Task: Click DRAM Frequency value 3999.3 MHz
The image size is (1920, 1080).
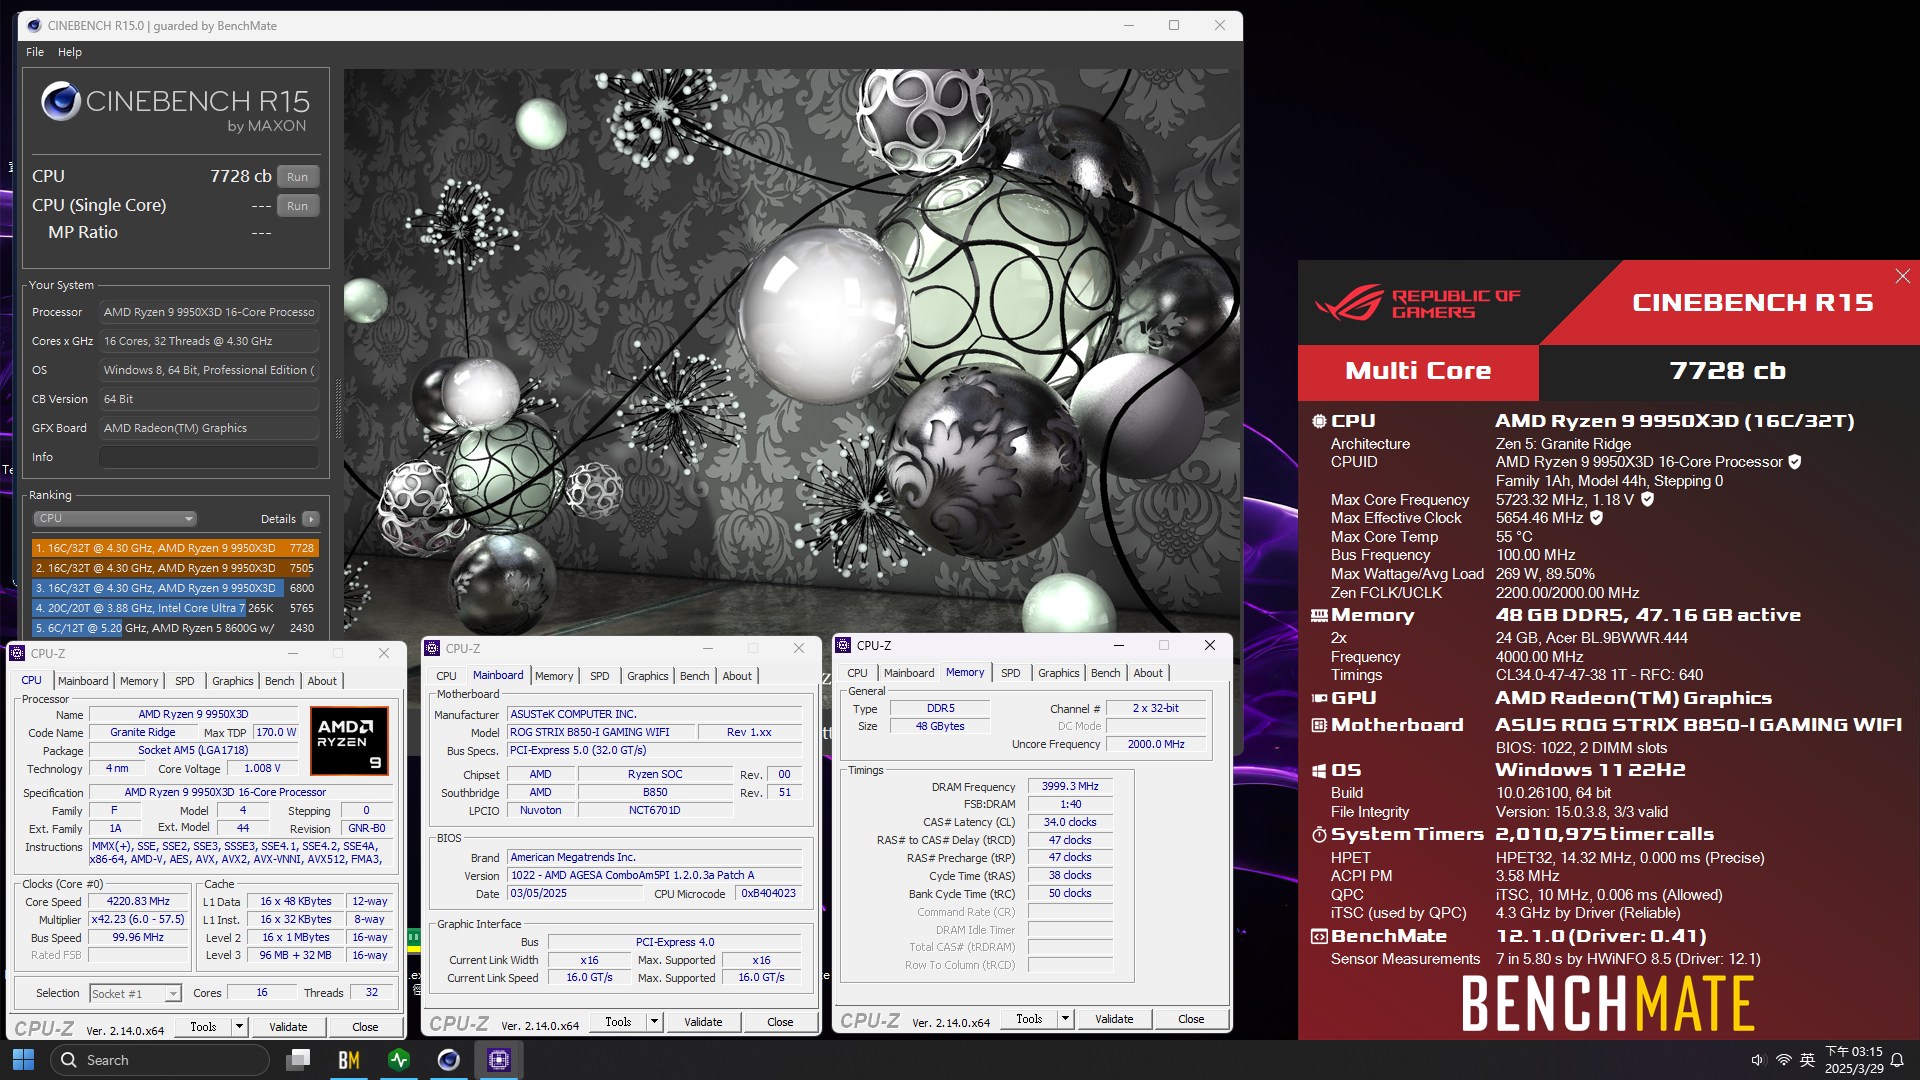Action: point(1070,786)
